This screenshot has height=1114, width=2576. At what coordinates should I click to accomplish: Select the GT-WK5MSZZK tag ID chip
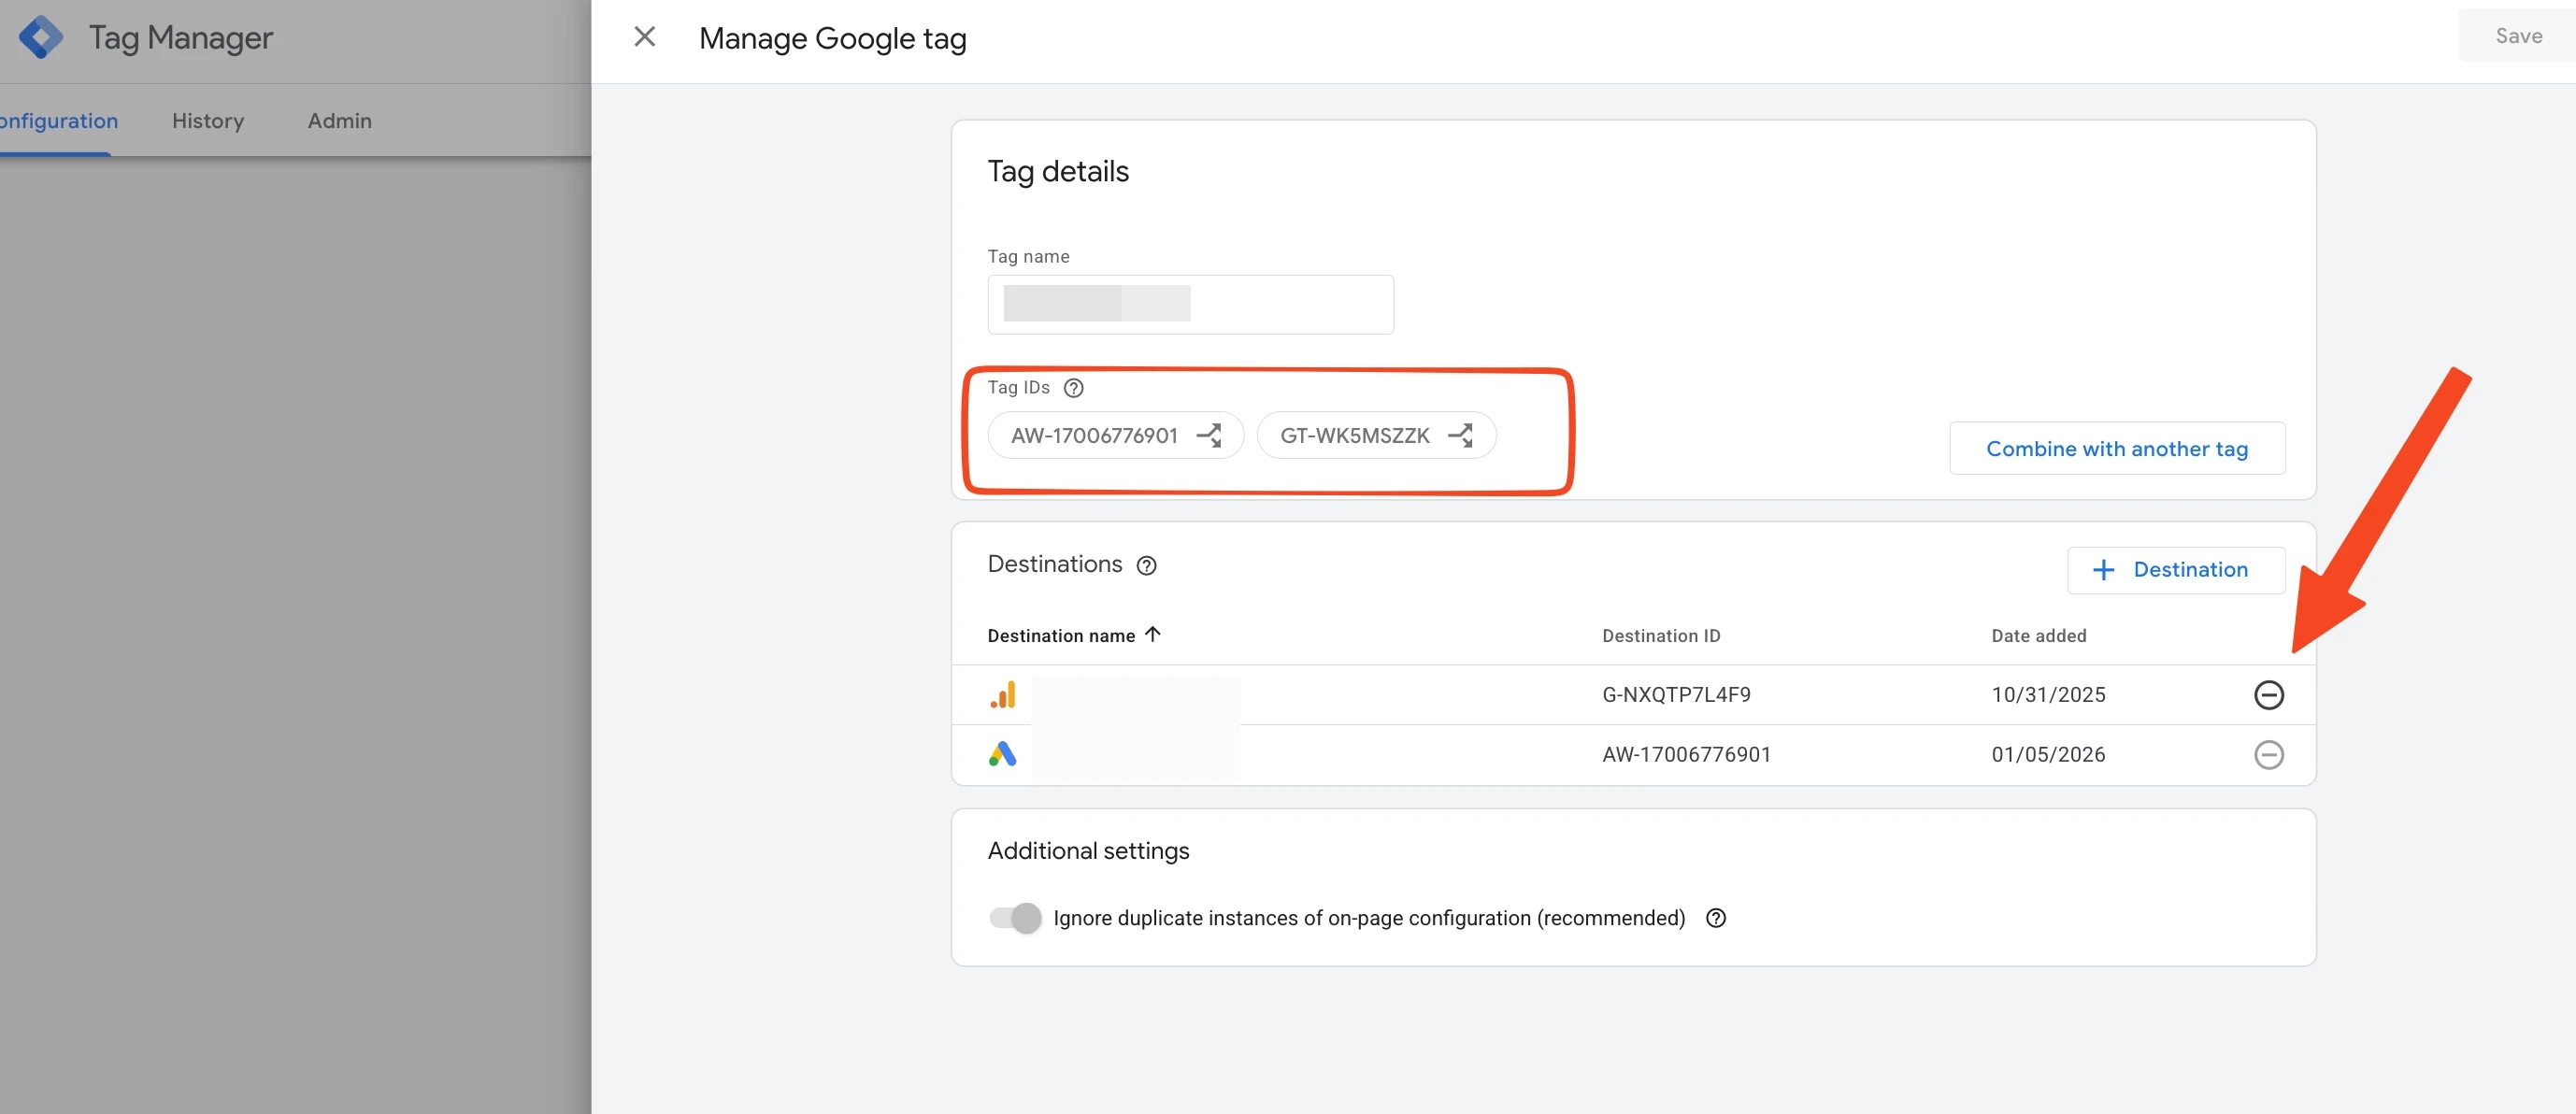[x=1375, y=435]
